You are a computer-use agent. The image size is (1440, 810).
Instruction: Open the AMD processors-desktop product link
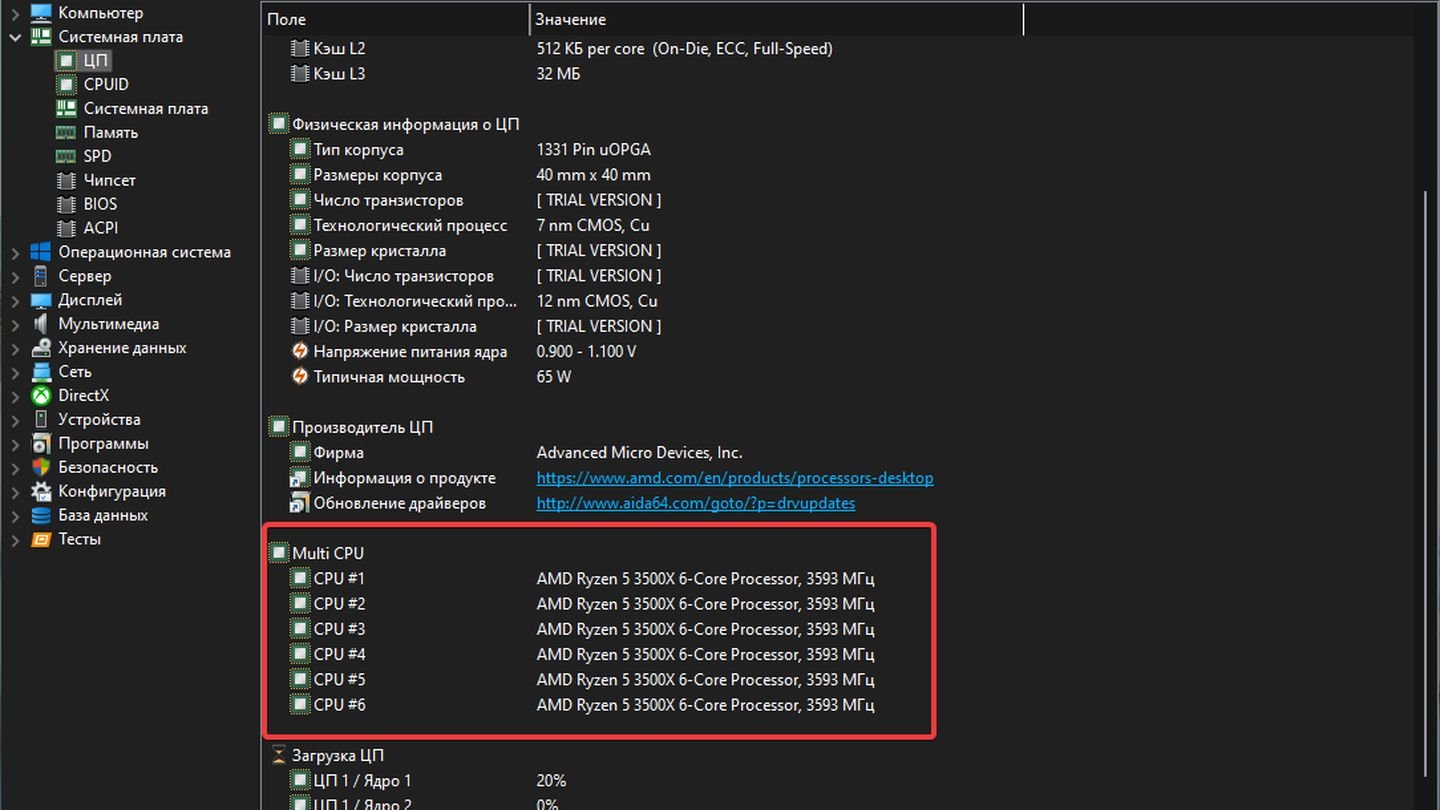(735, 478)
